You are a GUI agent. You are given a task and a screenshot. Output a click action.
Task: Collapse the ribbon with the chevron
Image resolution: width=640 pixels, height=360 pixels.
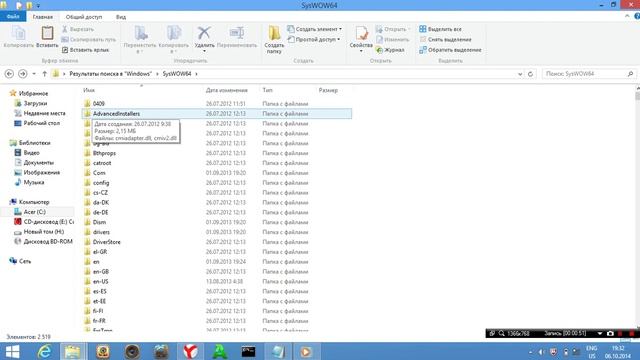click(x=627, y=16)
